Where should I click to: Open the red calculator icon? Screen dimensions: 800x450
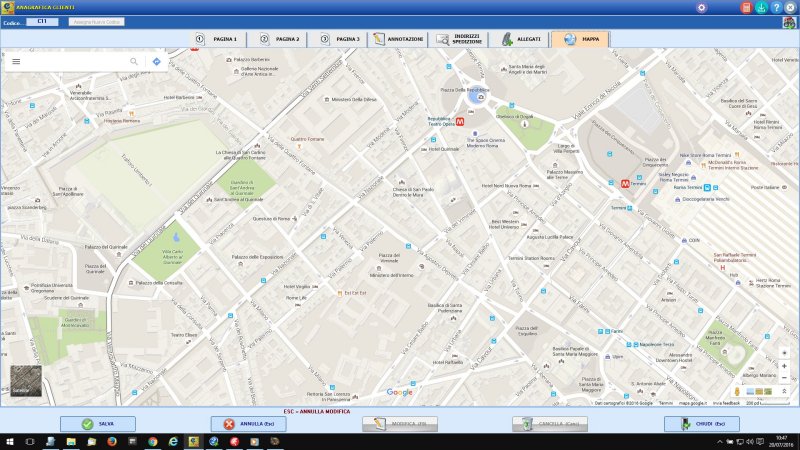[746, 8]
